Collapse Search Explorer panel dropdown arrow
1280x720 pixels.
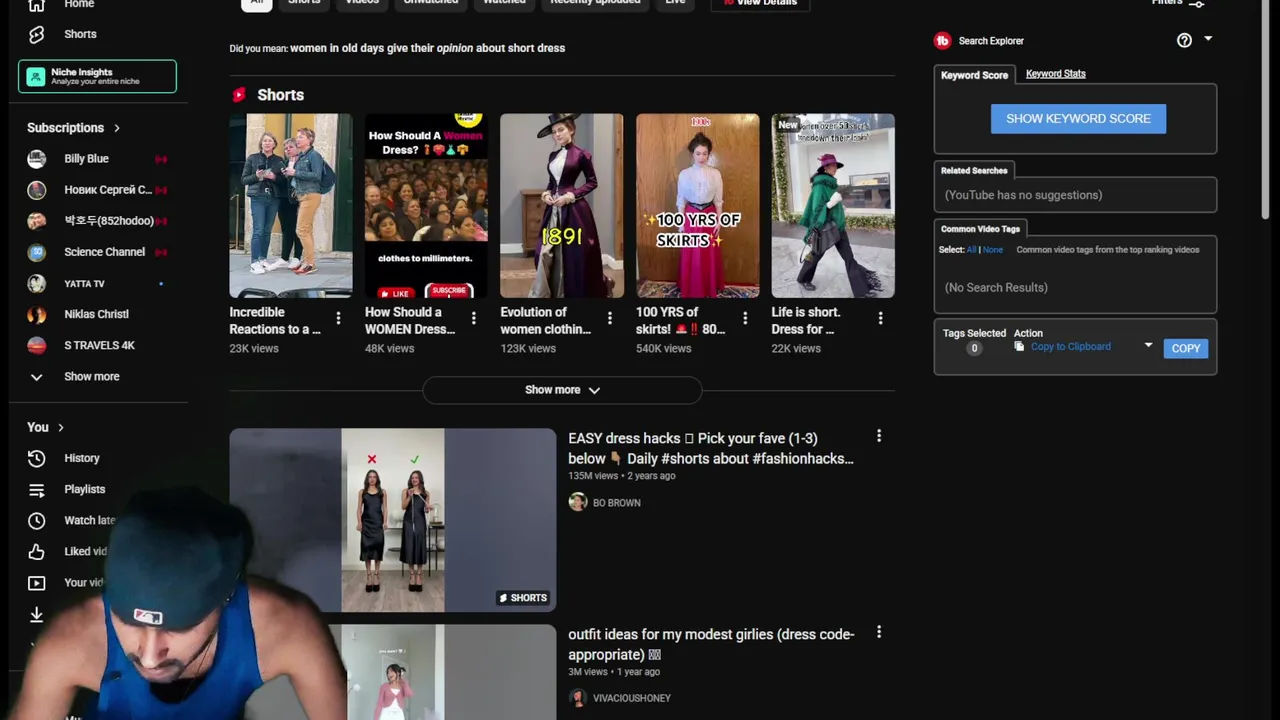coord(1208,40)
